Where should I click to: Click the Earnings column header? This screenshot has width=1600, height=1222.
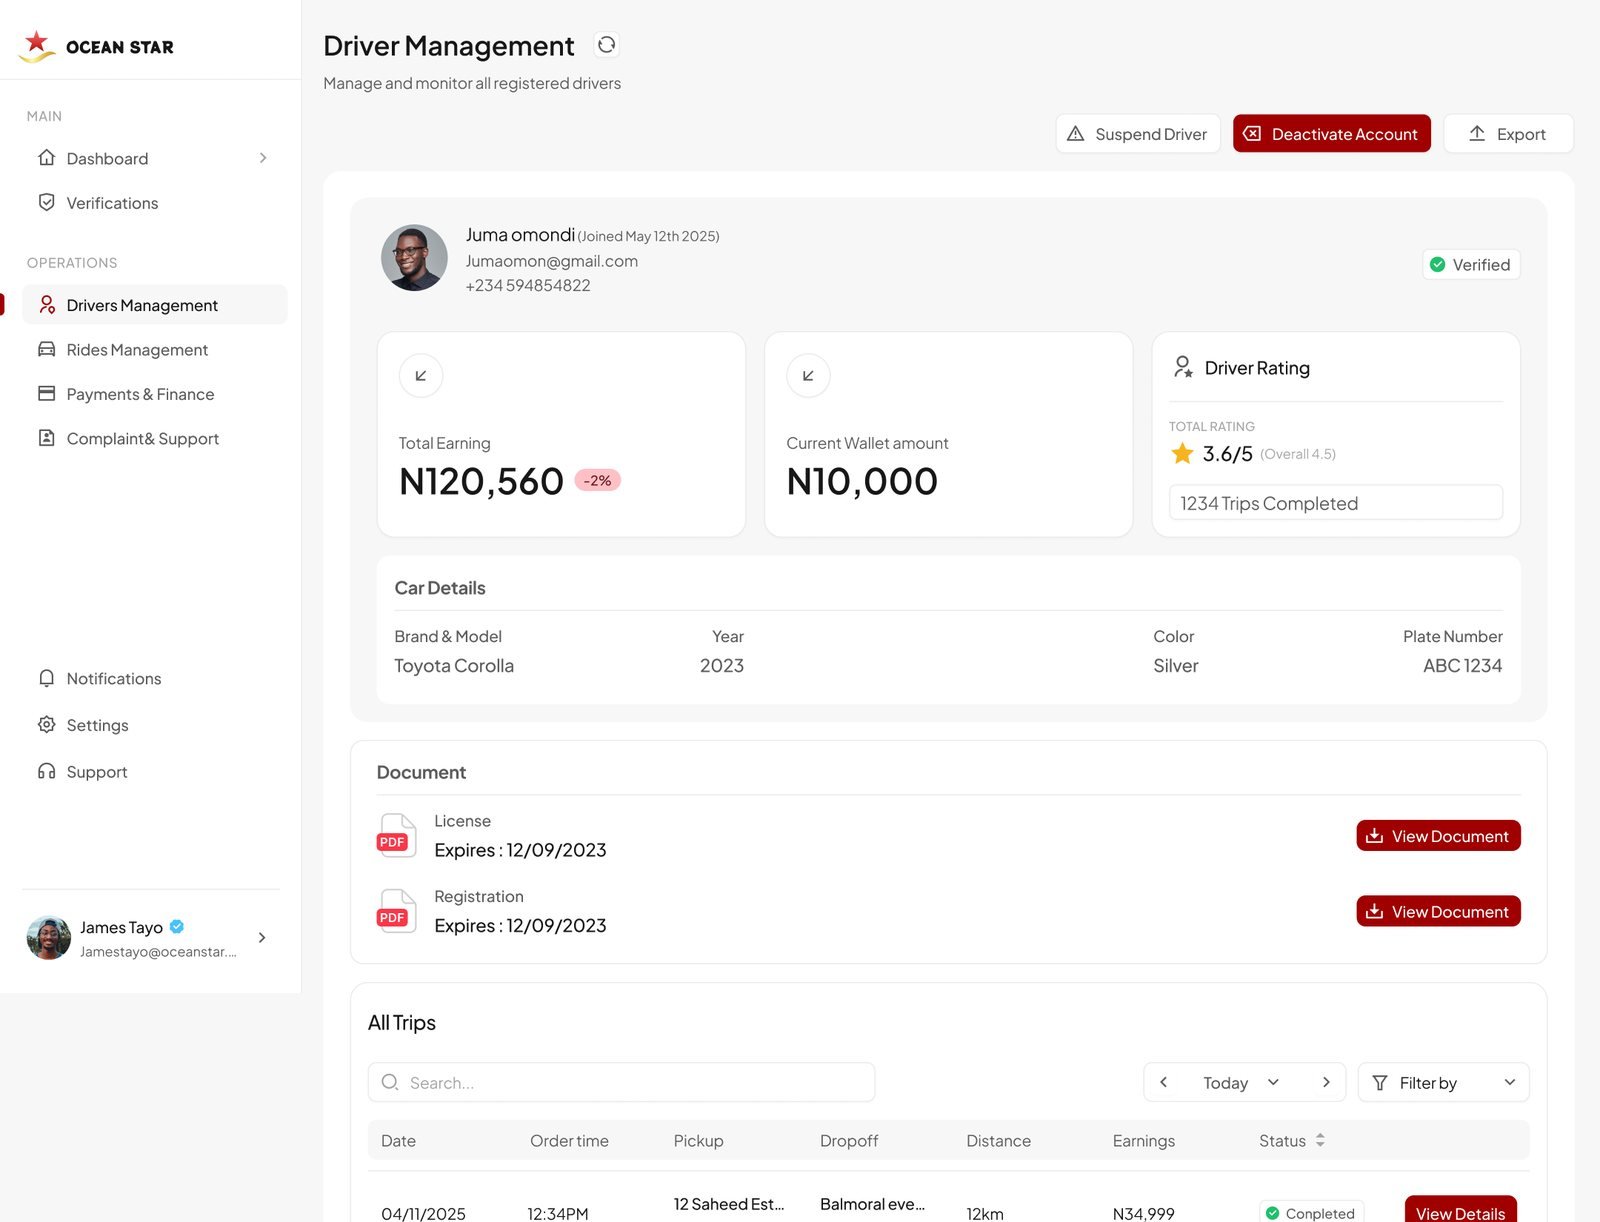(x=1144, y=1141)
